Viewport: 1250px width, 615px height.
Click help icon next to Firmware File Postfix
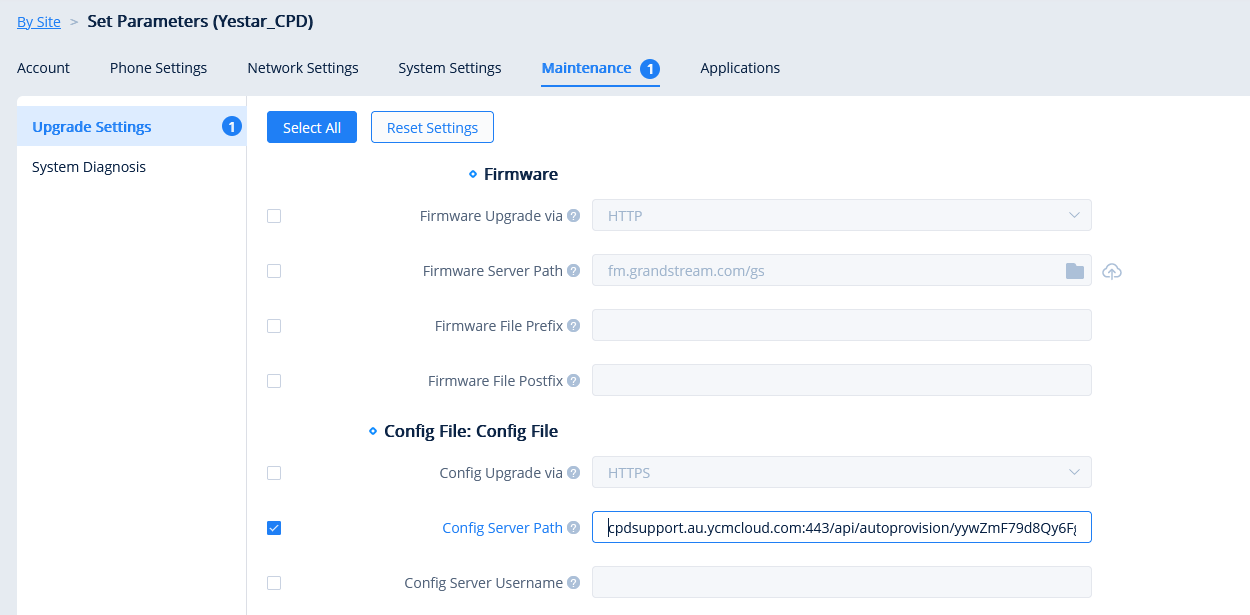574,381
